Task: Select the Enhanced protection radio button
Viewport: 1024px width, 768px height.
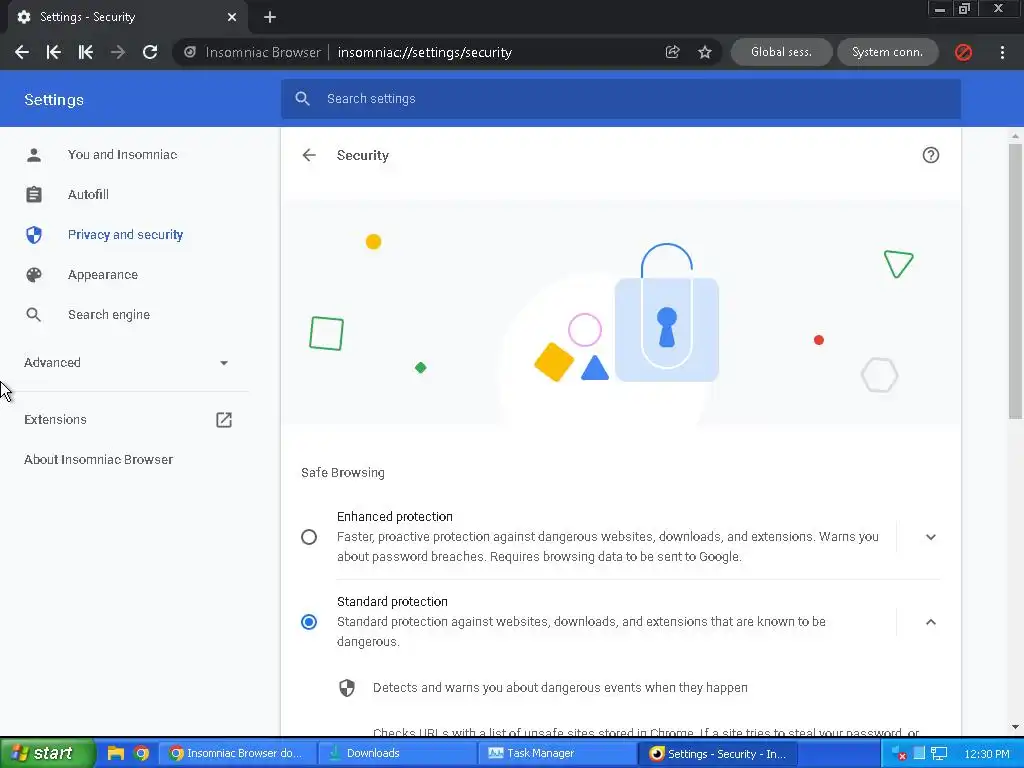Action: point(309,537)
